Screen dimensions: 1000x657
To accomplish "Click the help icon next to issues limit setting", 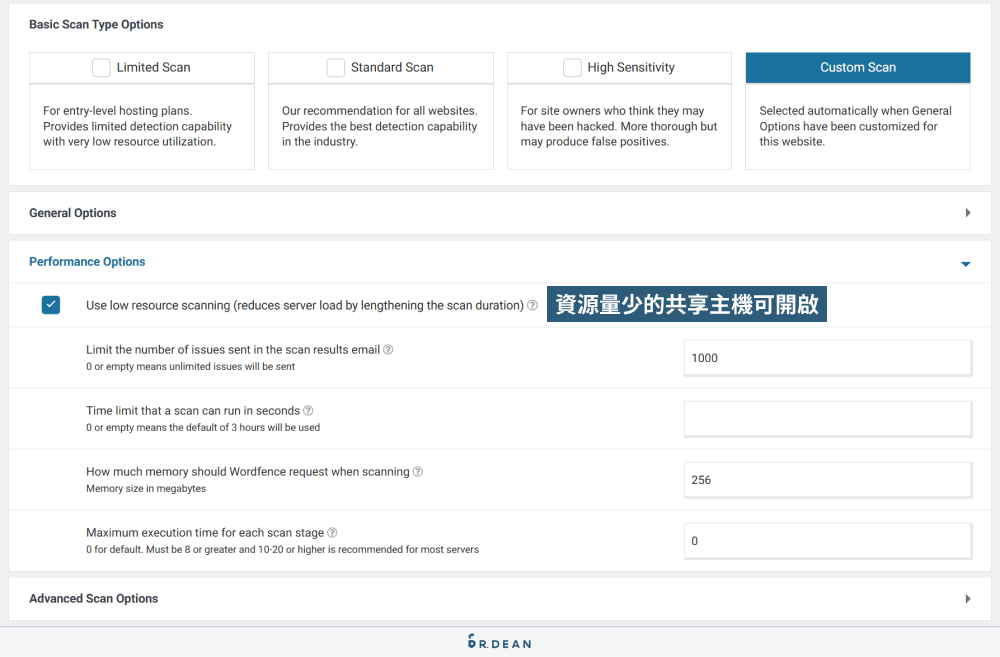I will (x=389, y=349).
